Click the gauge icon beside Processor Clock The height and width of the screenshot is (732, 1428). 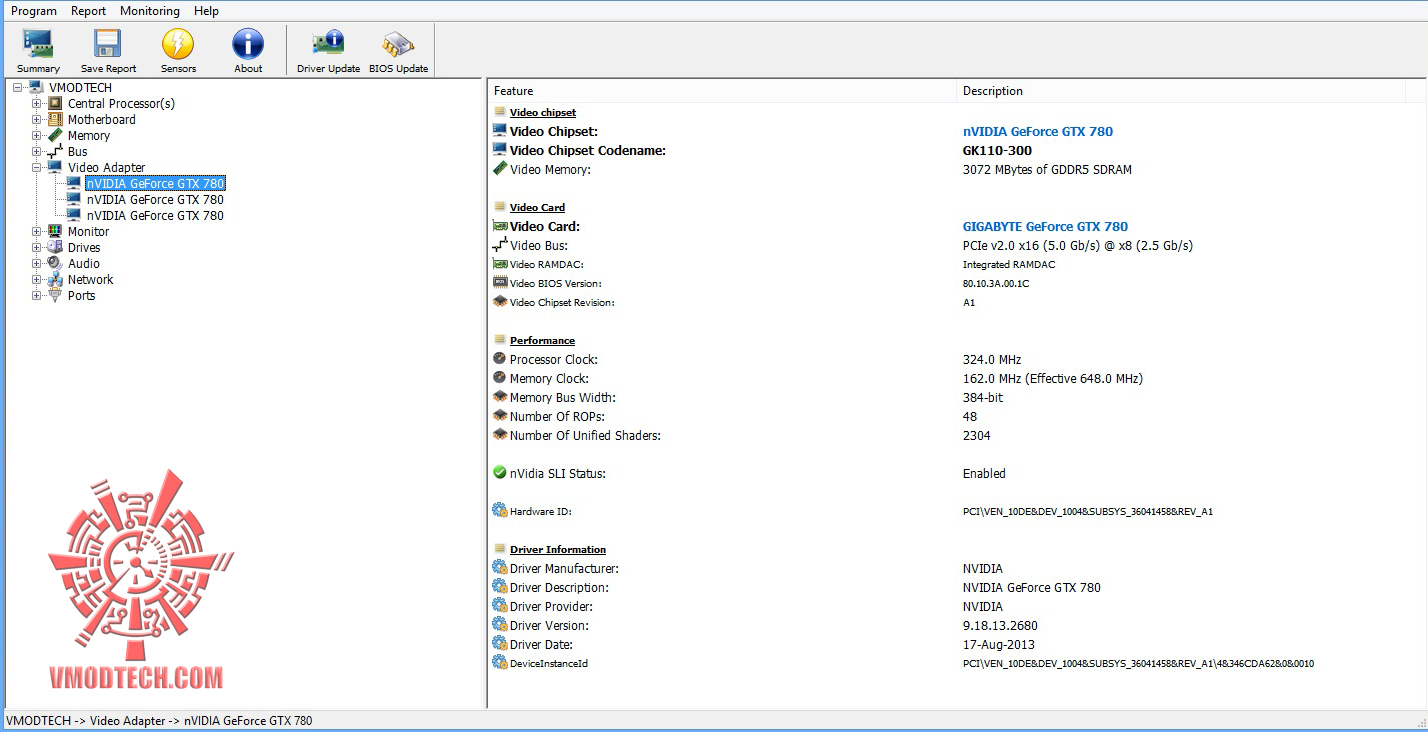click(500, 359)
